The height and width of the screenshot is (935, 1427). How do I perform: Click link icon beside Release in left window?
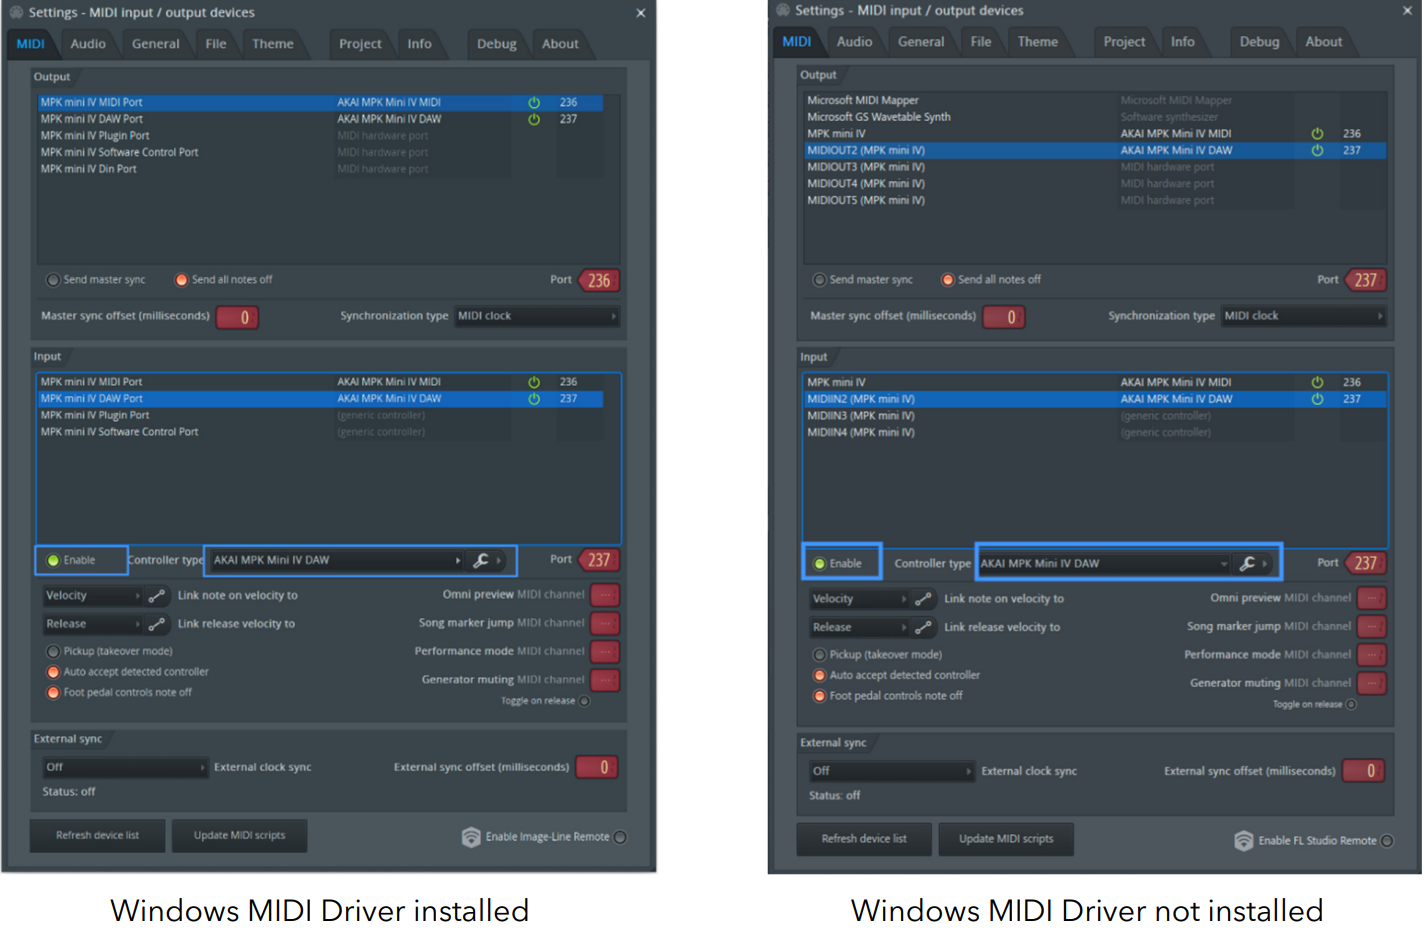(157, 624)
